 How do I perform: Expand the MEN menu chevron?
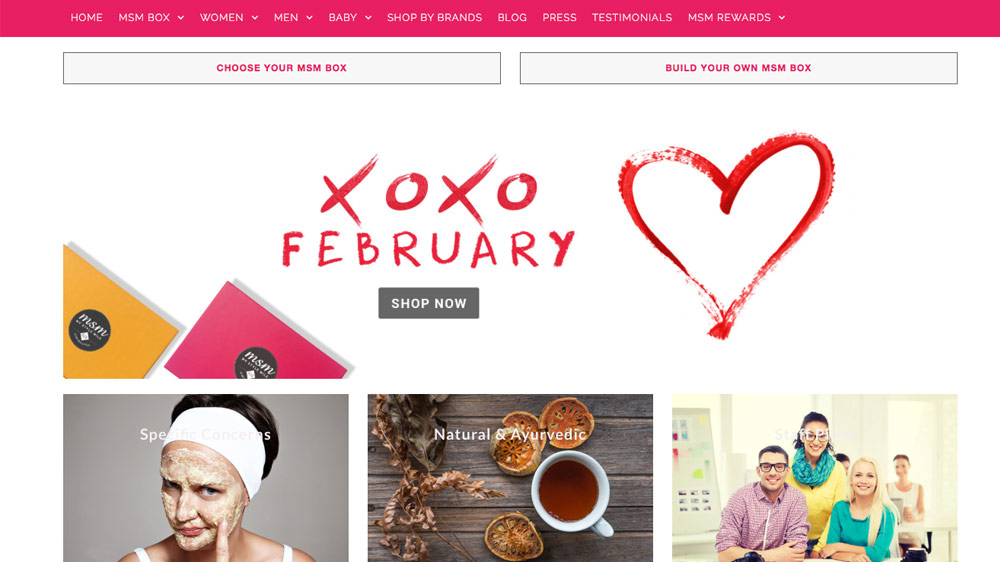tap(309, 18)
